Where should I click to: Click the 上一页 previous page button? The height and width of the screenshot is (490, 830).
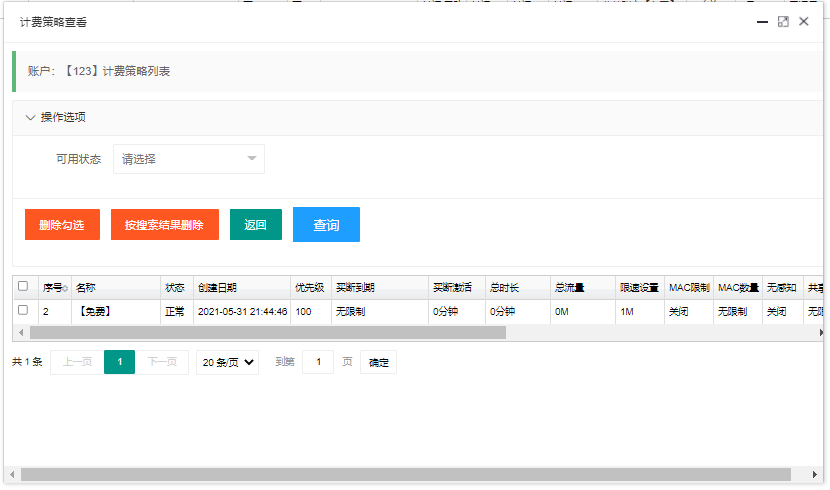coord(77,362)
